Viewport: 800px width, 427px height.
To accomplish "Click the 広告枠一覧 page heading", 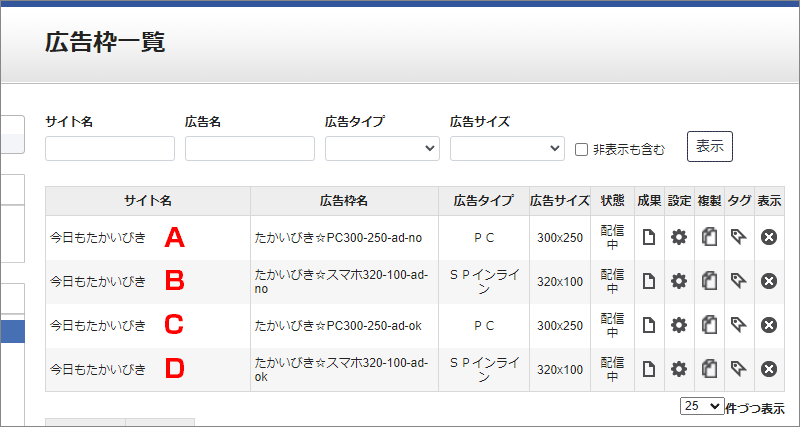I will (x=105, y=43).
